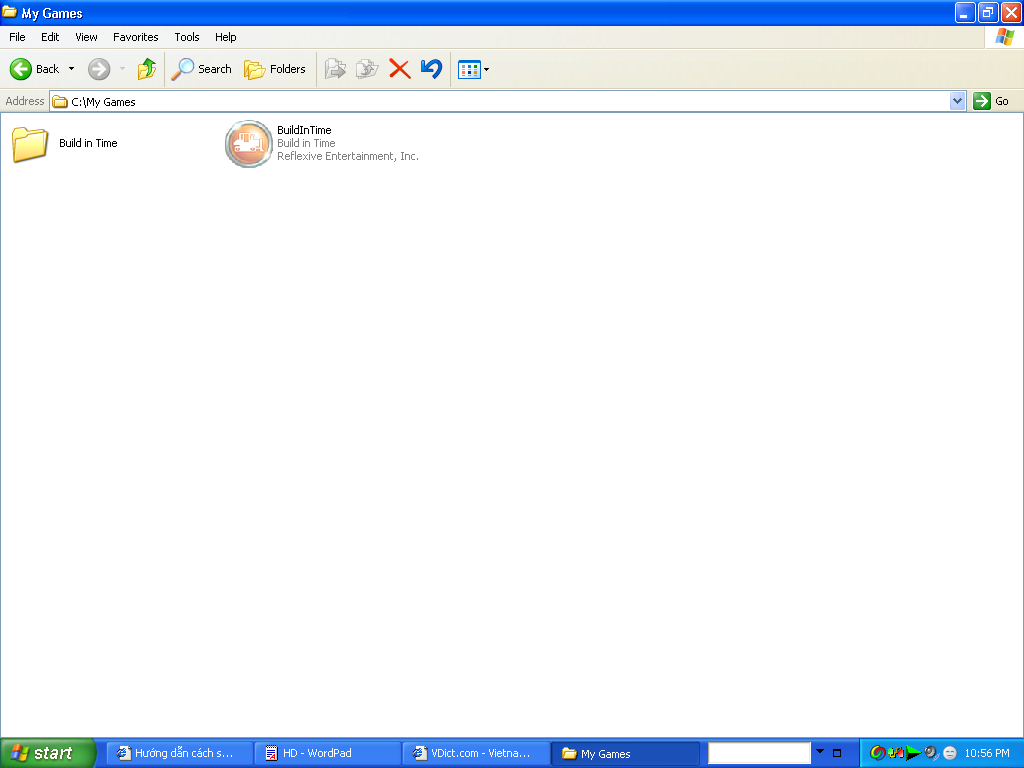Open the Views icon dropdown
This screenshot has width=1024, height=768.
(x=473, y=69)
